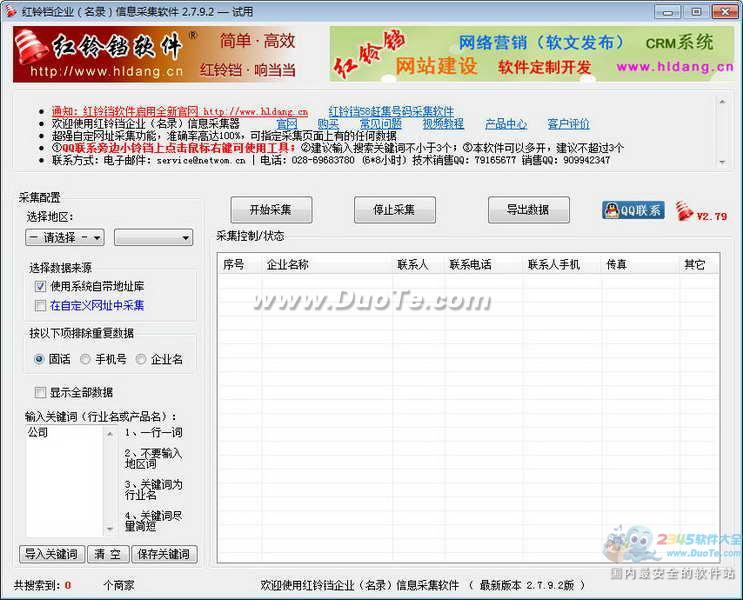Click the 导入关键词 button
The width and height of the screenshot is (743, 600).
coord(52,554)
